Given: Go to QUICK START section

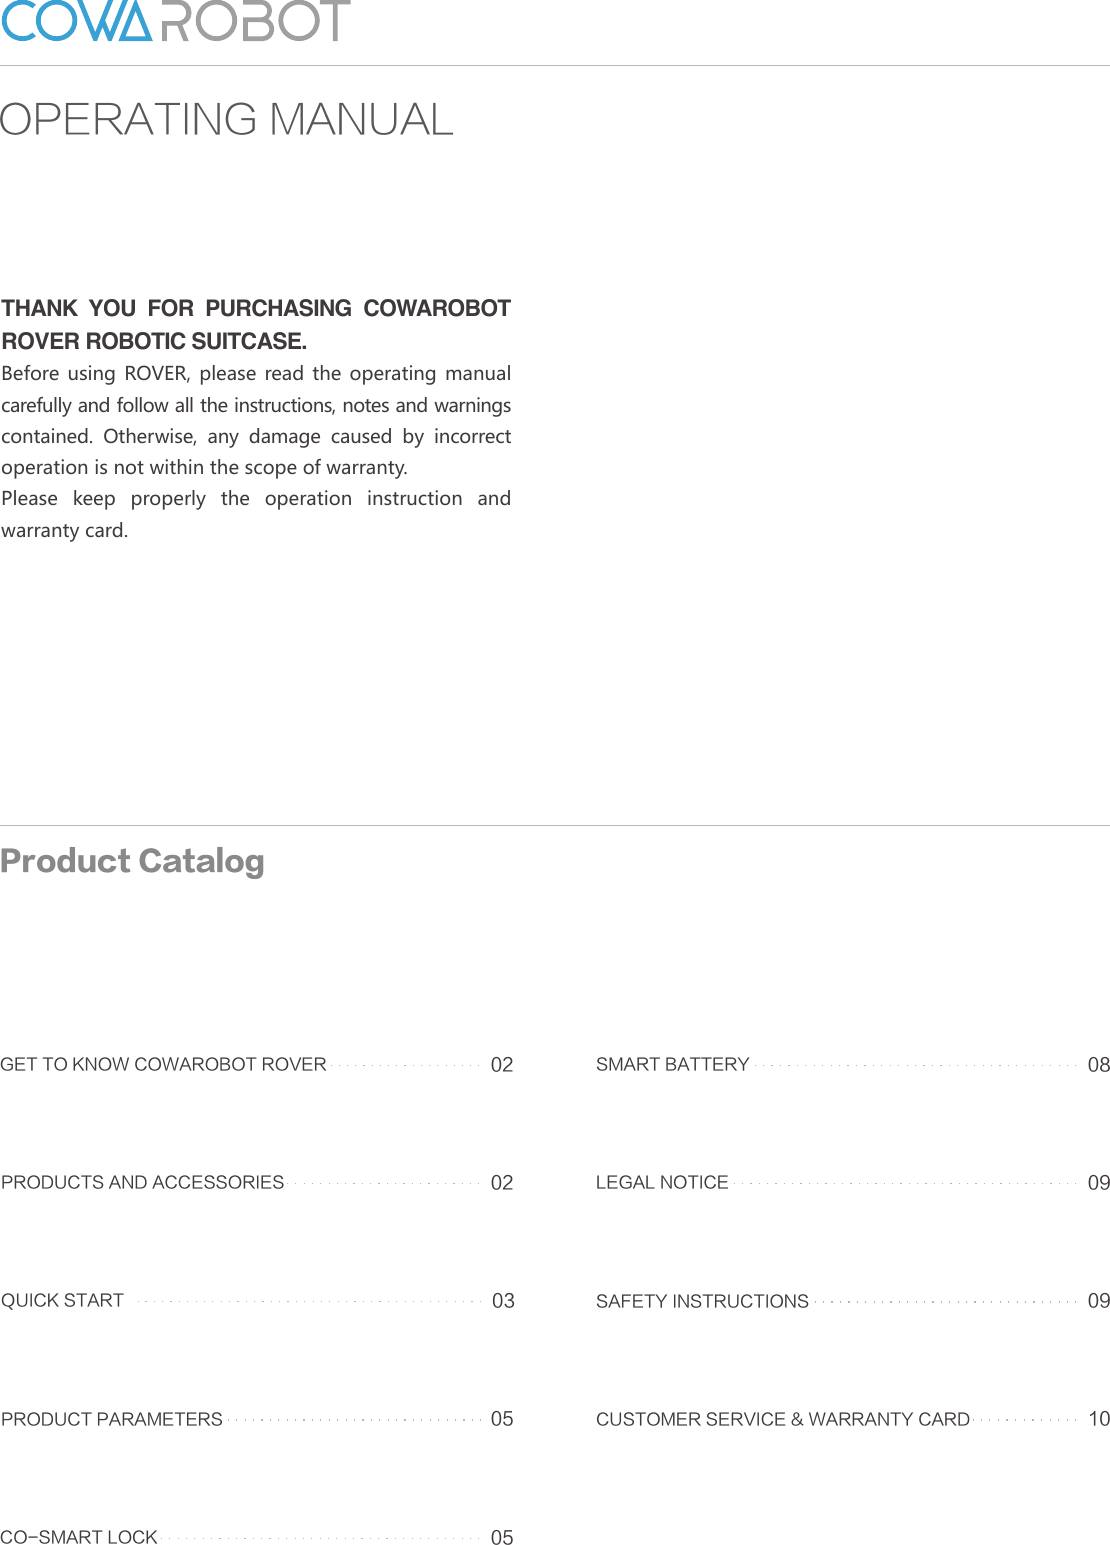Looking at the screenshot, I should pyautogui.click(x=257, y=1300).
